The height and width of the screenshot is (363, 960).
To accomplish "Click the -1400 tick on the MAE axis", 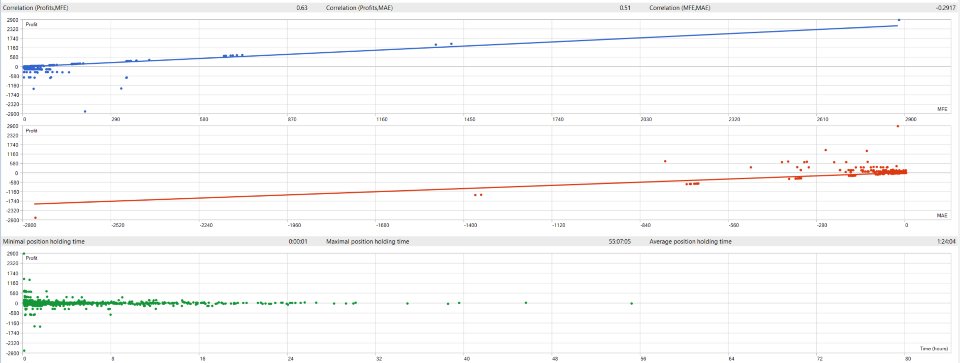I will click(x=470, y=225).
